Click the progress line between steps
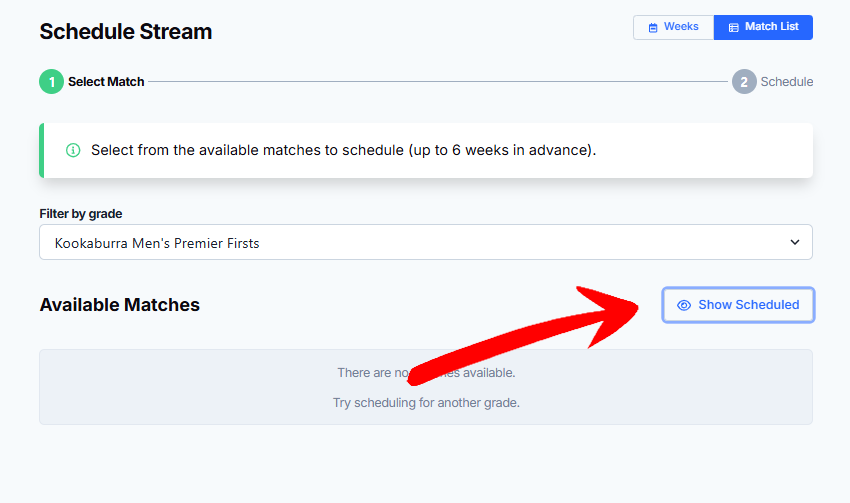 tap(438, 82)
